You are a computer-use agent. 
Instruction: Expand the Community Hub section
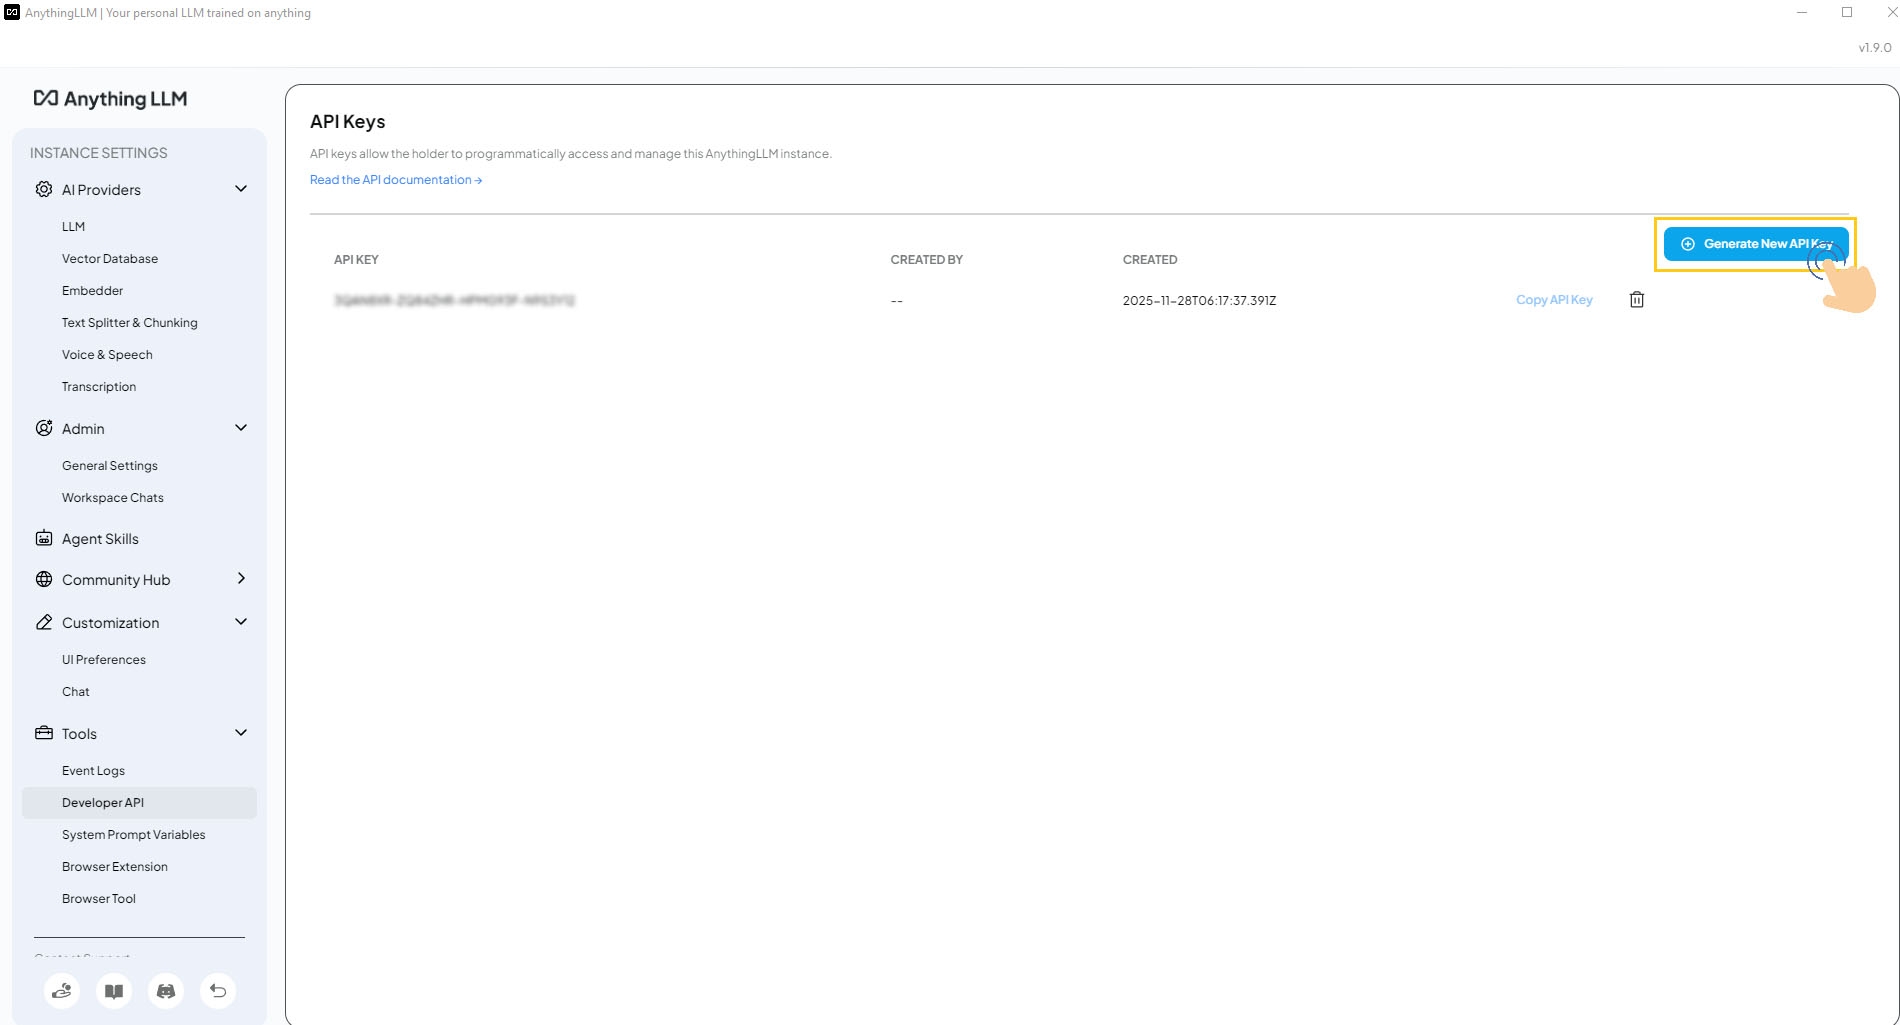coord(240,579)
